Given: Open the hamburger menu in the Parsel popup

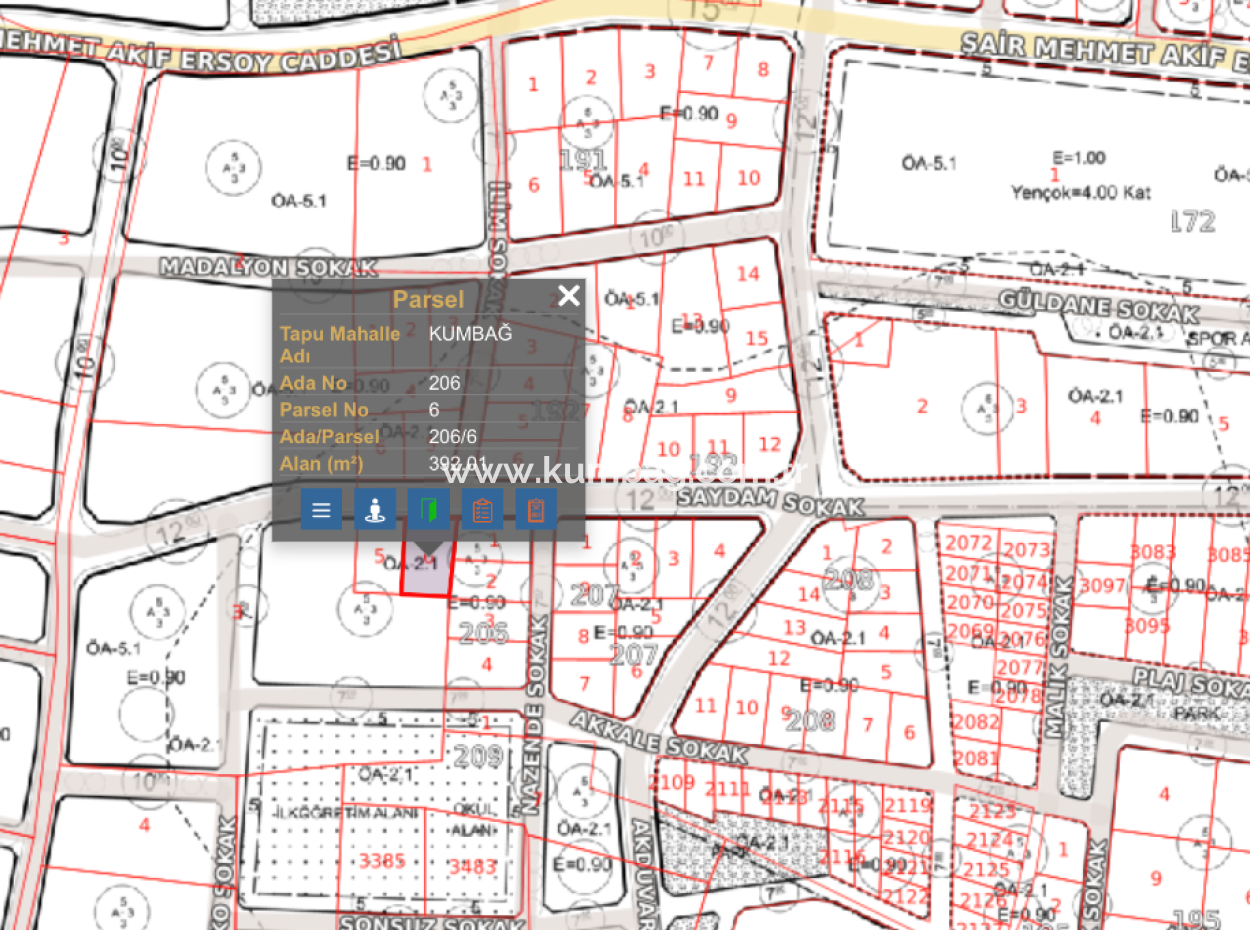Looking at the screenshot, I should (x=320, y=510).
